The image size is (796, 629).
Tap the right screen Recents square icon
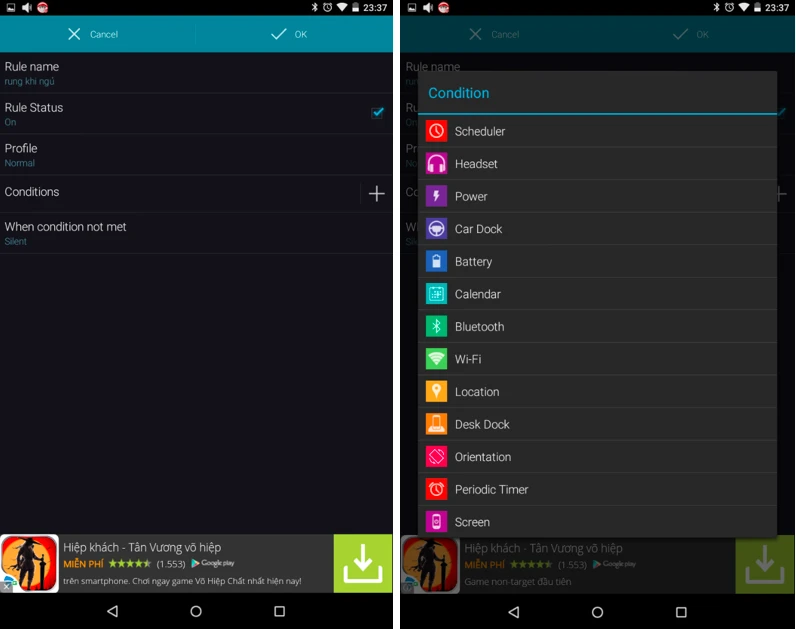pos(681,612)
